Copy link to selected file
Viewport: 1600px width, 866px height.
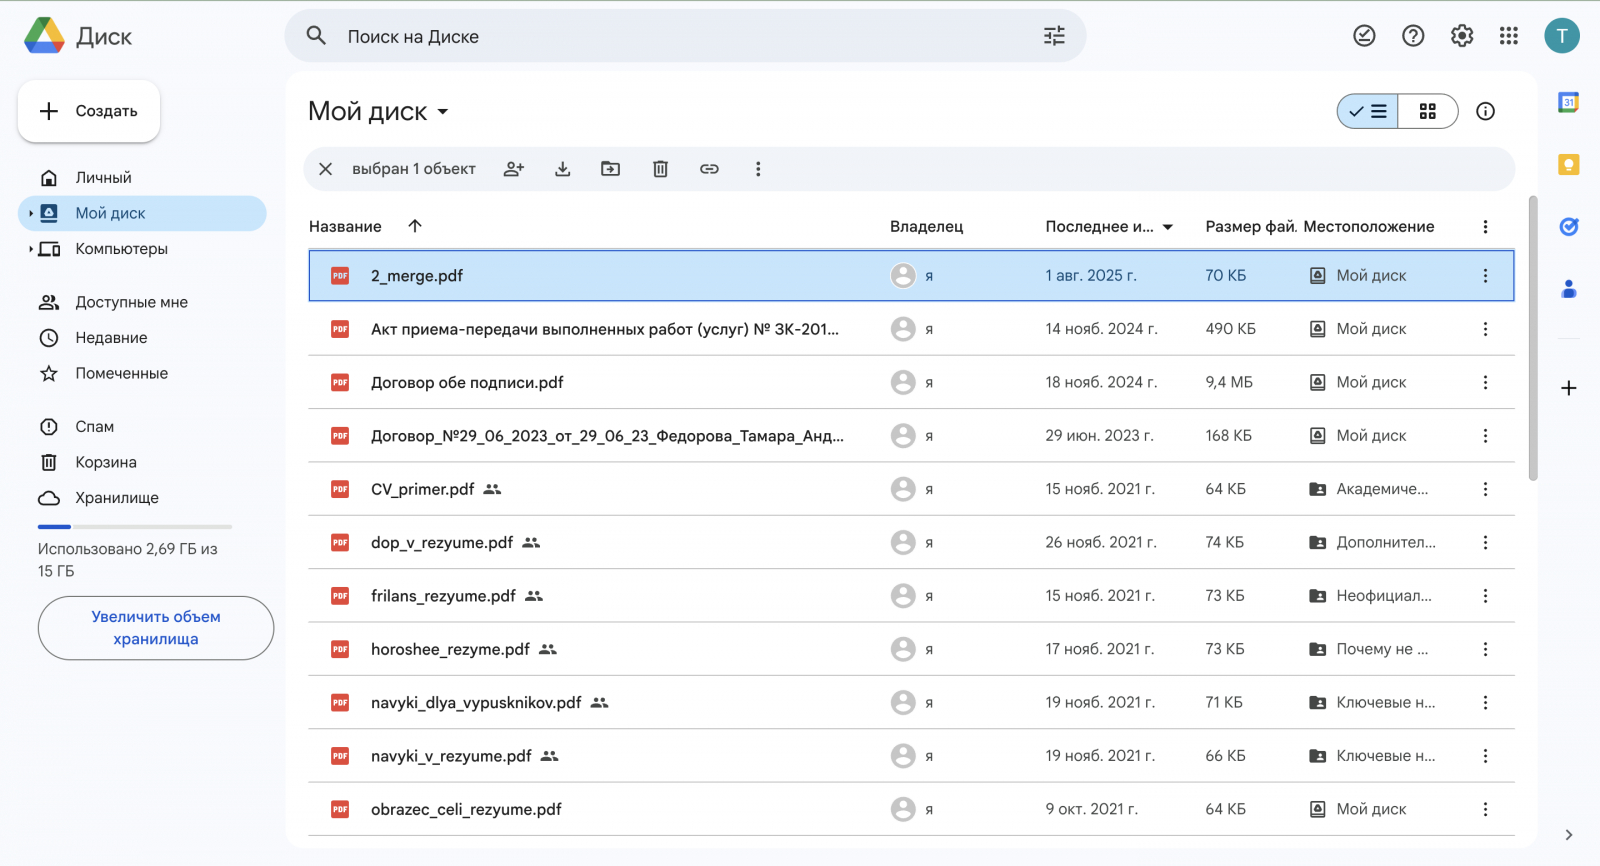(709, 169)
